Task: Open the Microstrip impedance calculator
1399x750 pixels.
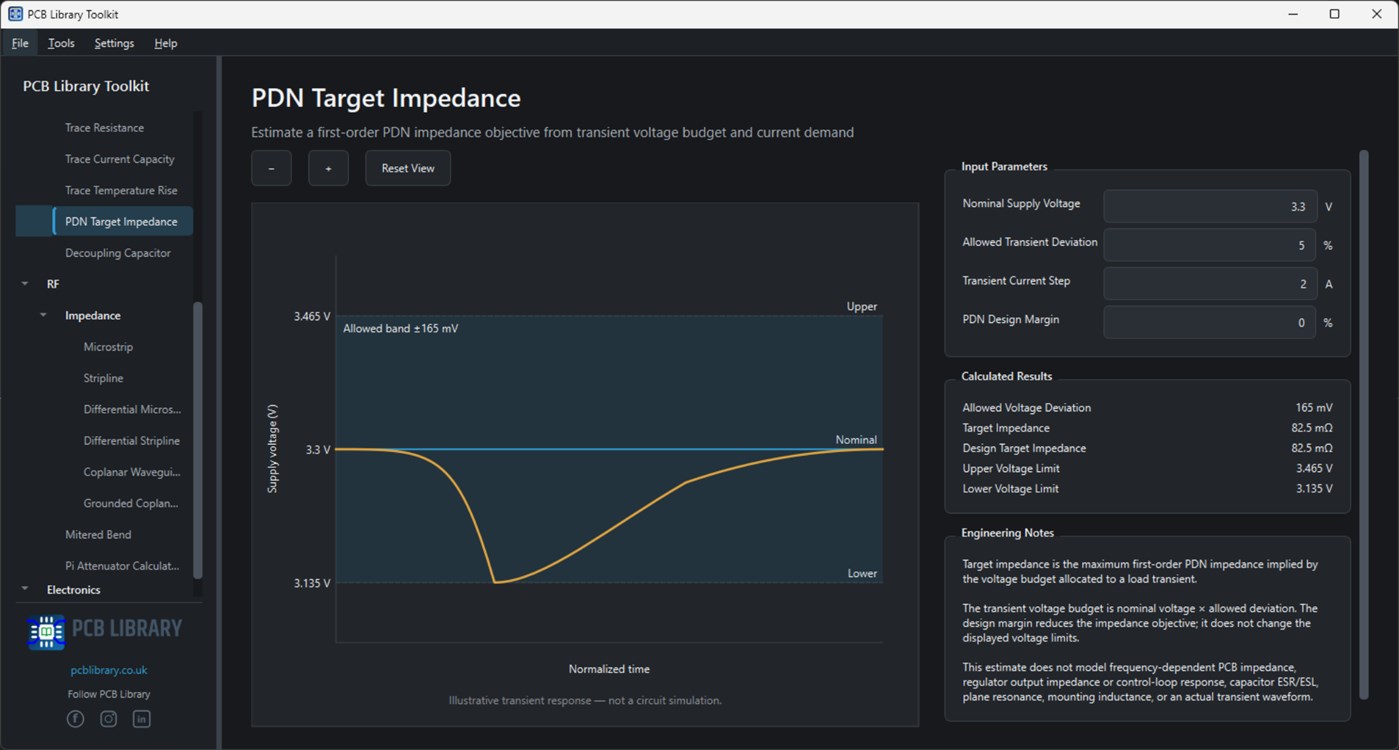Action: (x=108, y=347)
